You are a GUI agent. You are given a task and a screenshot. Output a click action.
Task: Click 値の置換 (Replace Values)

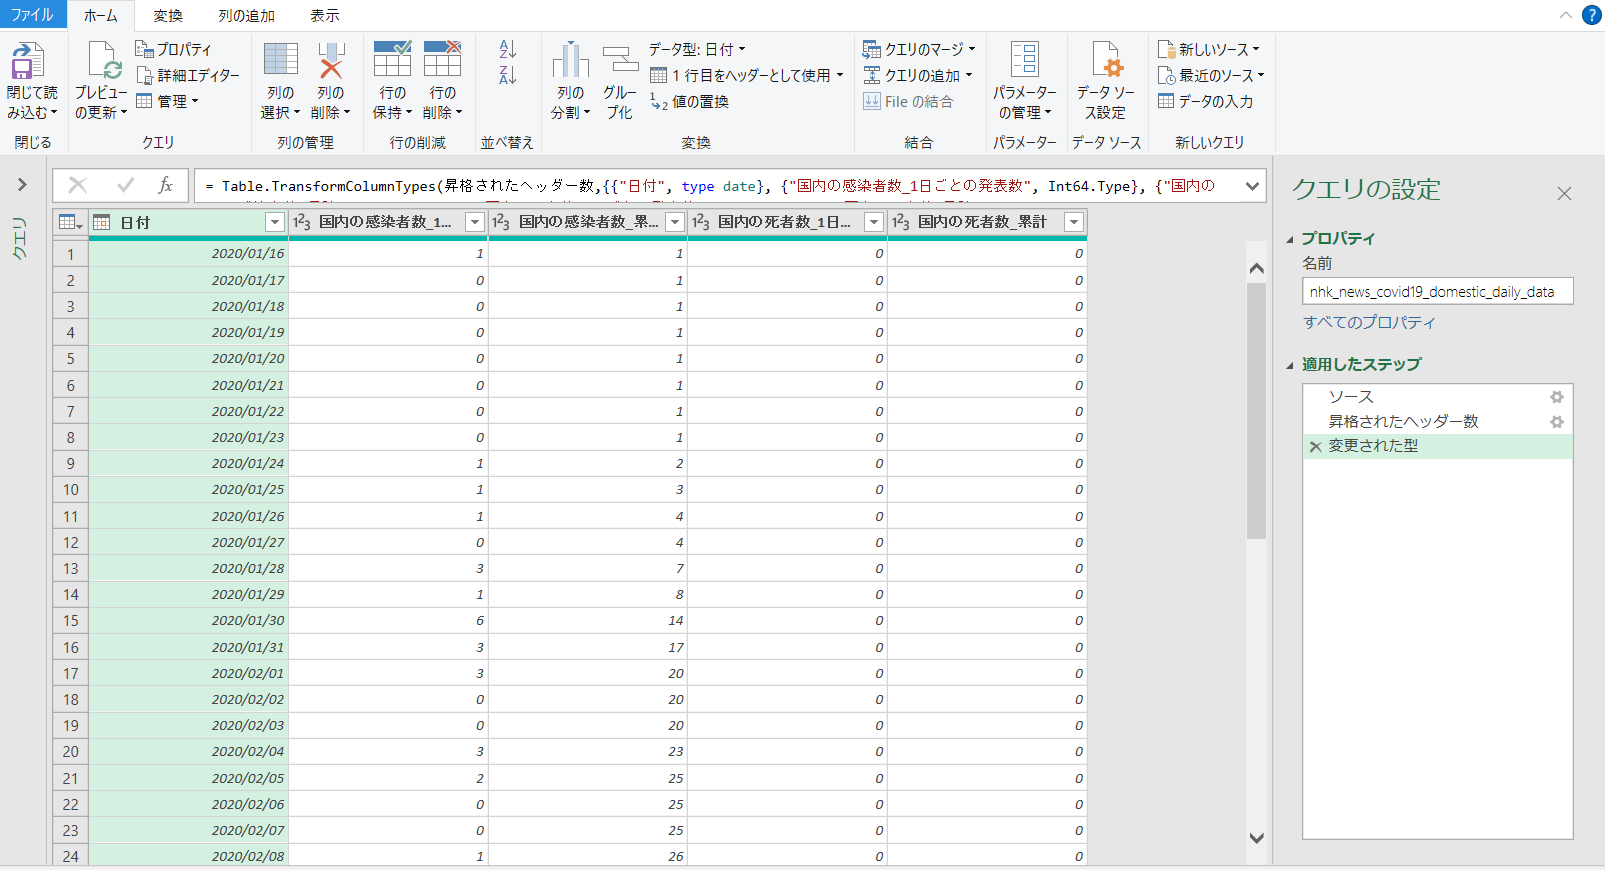[x=689, y=101]
